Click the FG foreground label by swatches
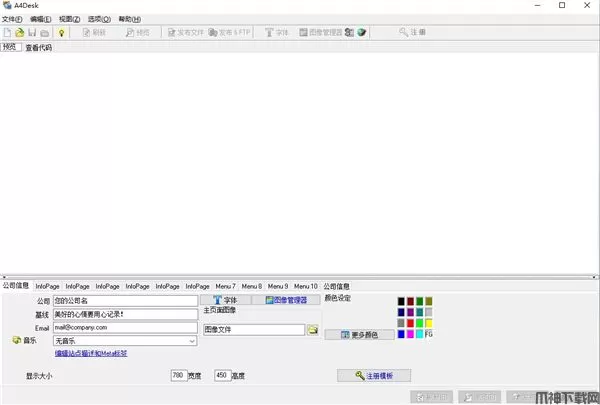This screenshot has height=405, width=600. pyautogui.click(x=429, y=335)
